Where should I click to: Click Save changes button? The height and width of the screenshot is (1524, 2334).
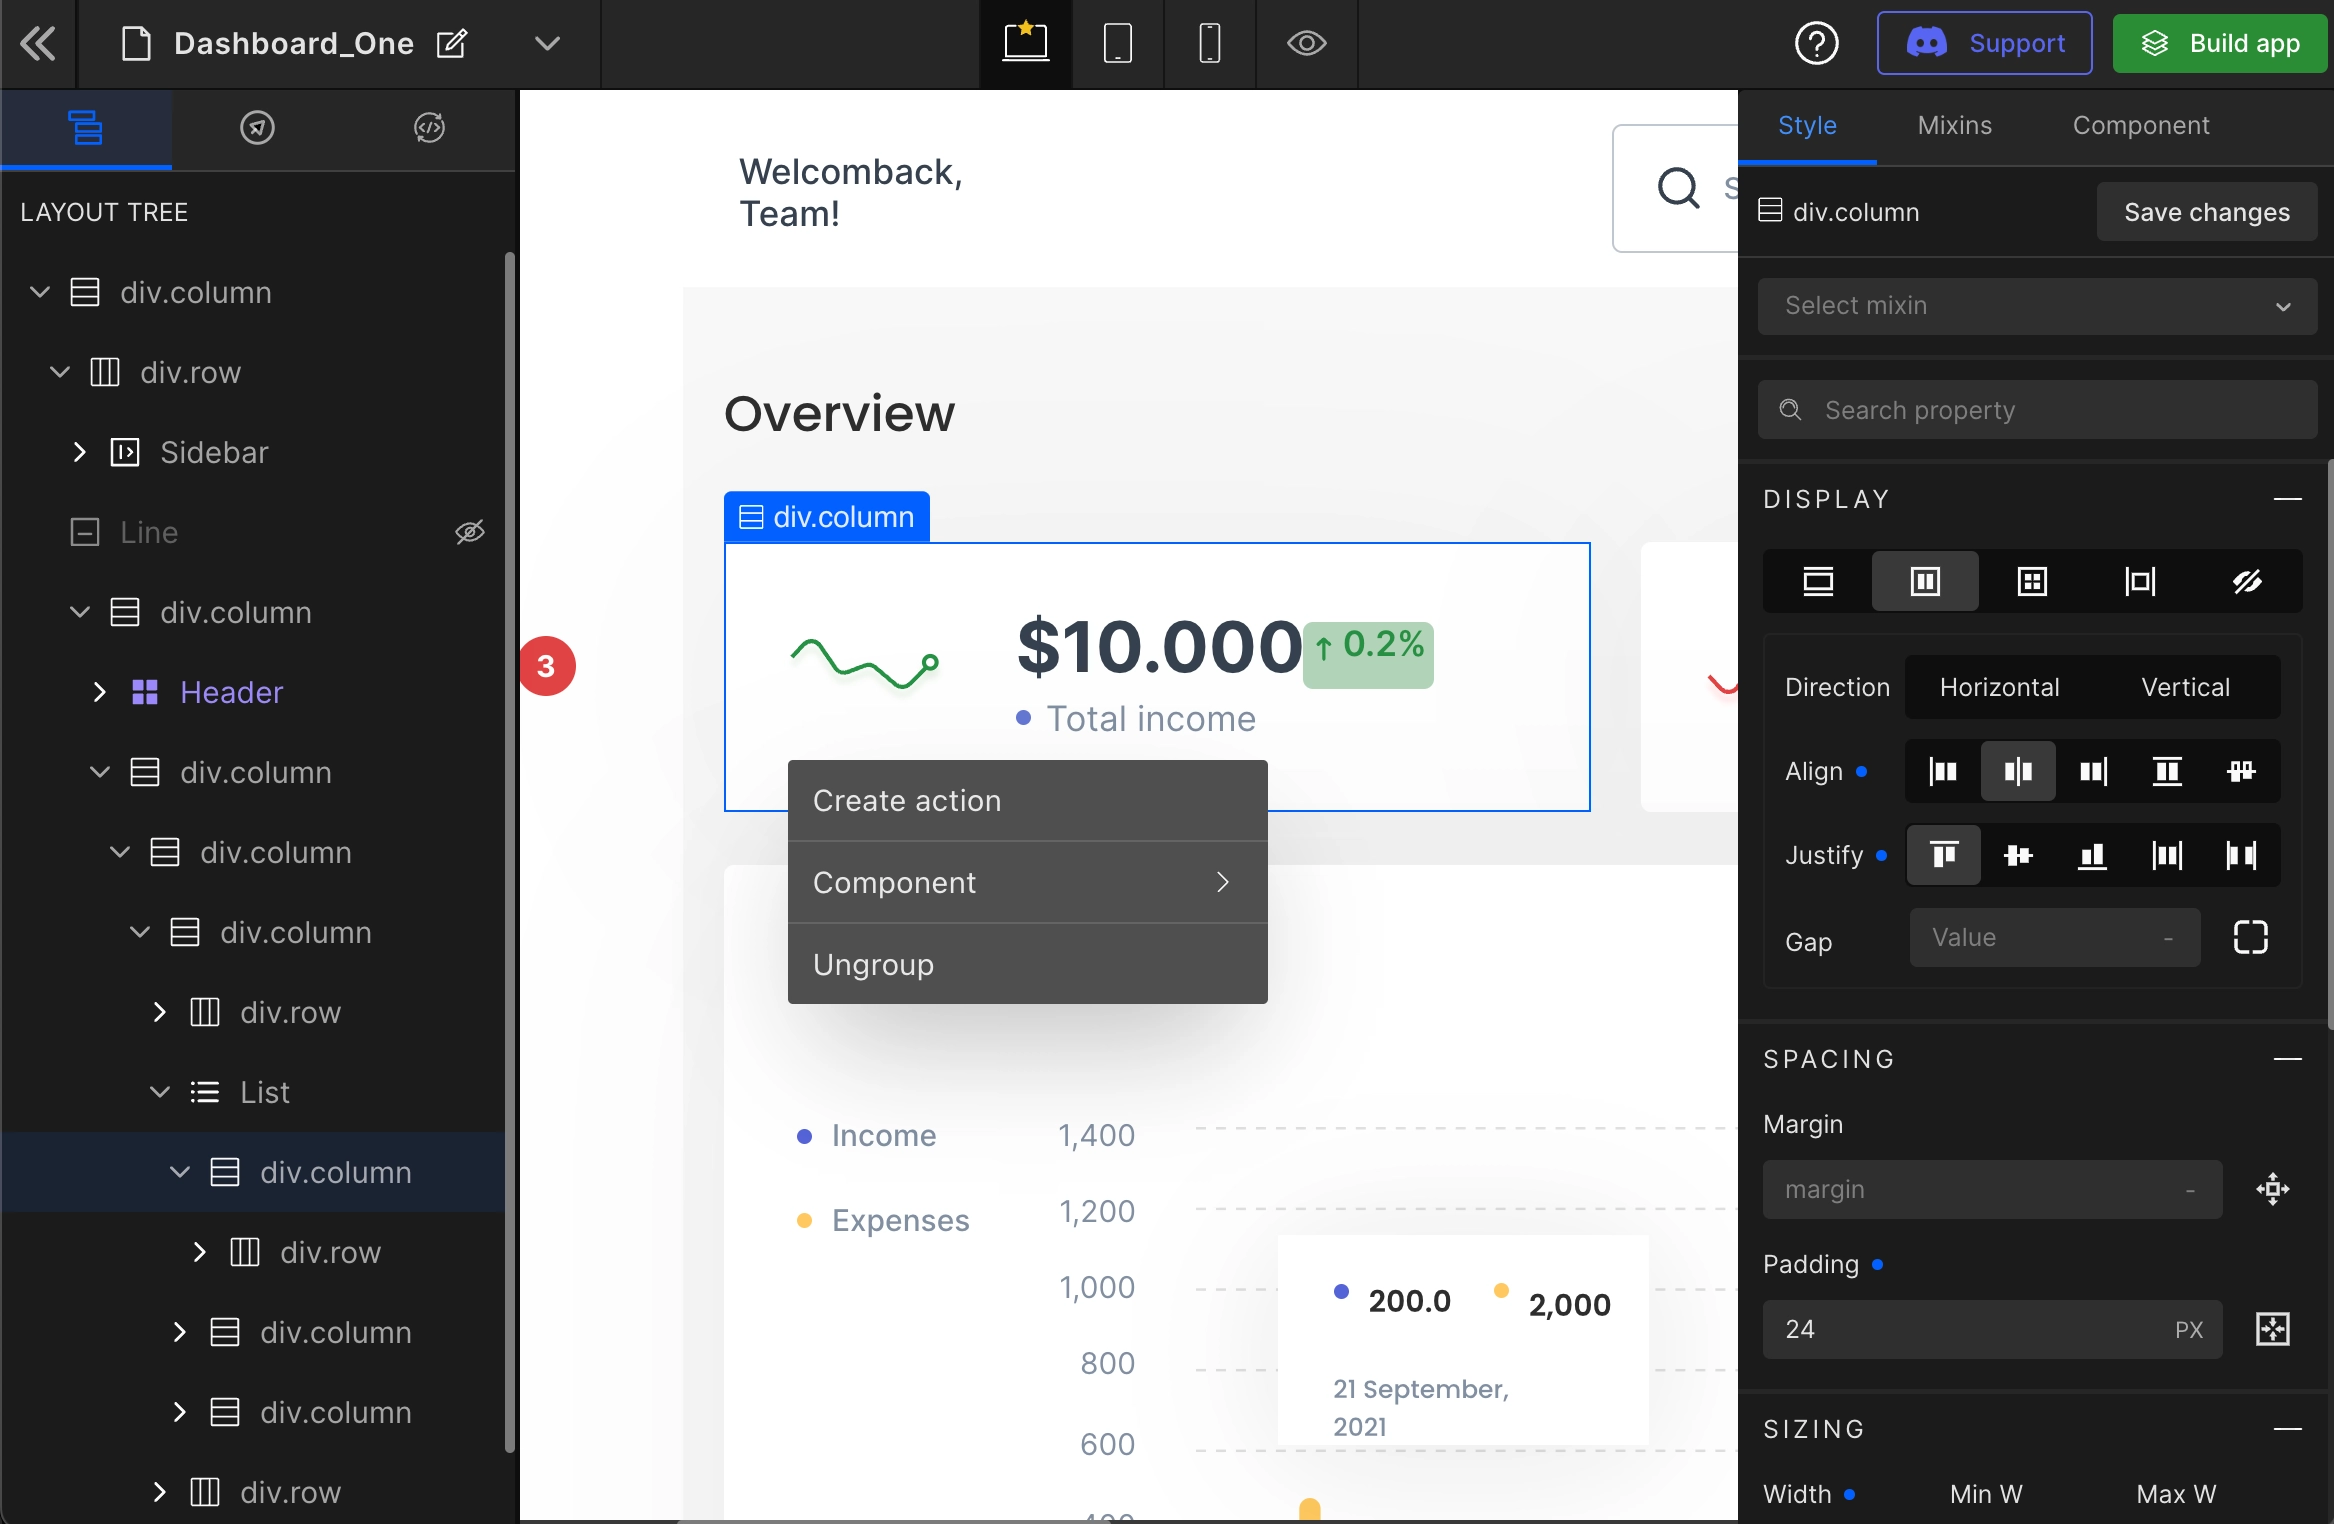point(2206,212)
